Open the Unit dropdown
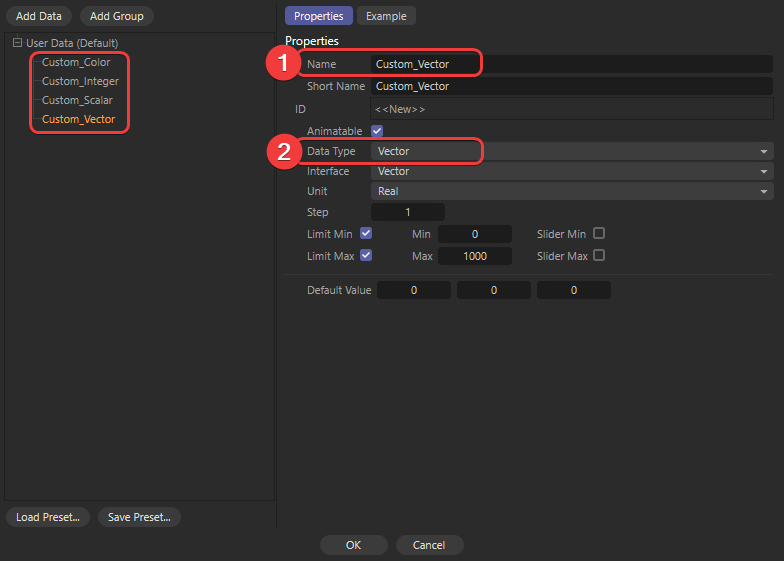 point(571,191)
